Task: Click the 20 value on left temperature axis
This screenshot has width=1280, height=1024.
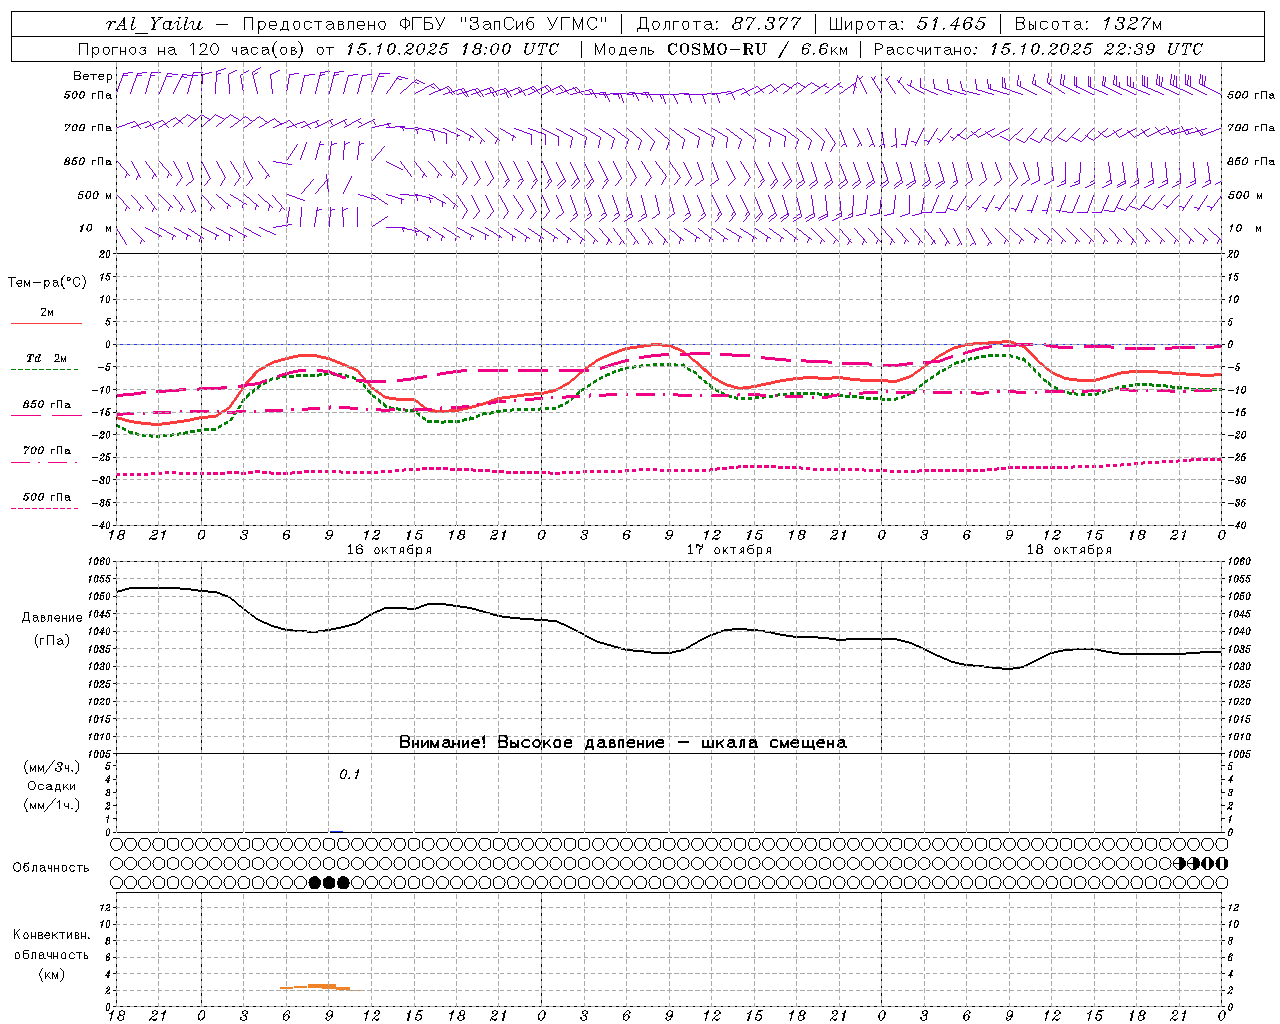Action: coord(104,254)
